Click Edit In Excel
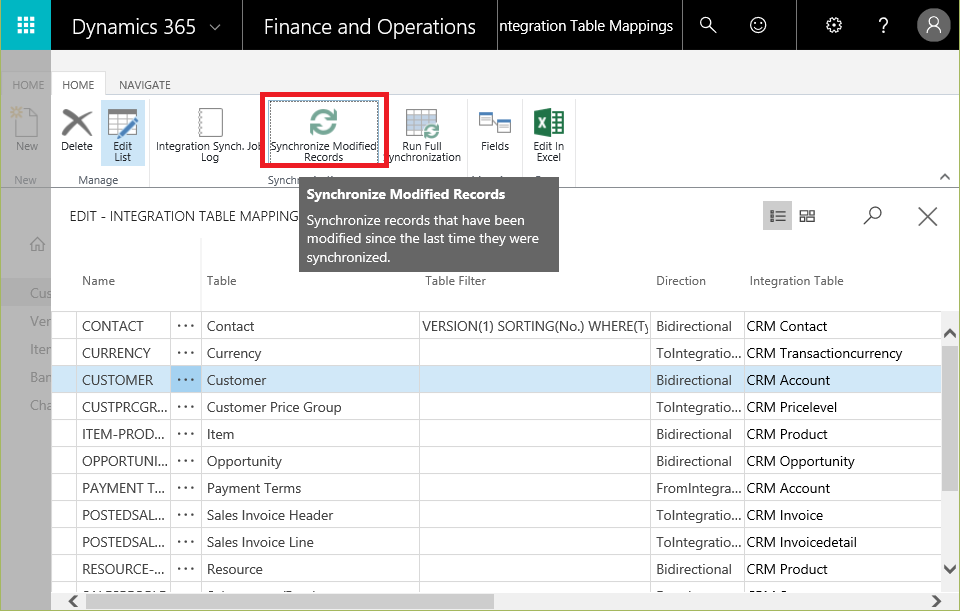 coord(549,133)
